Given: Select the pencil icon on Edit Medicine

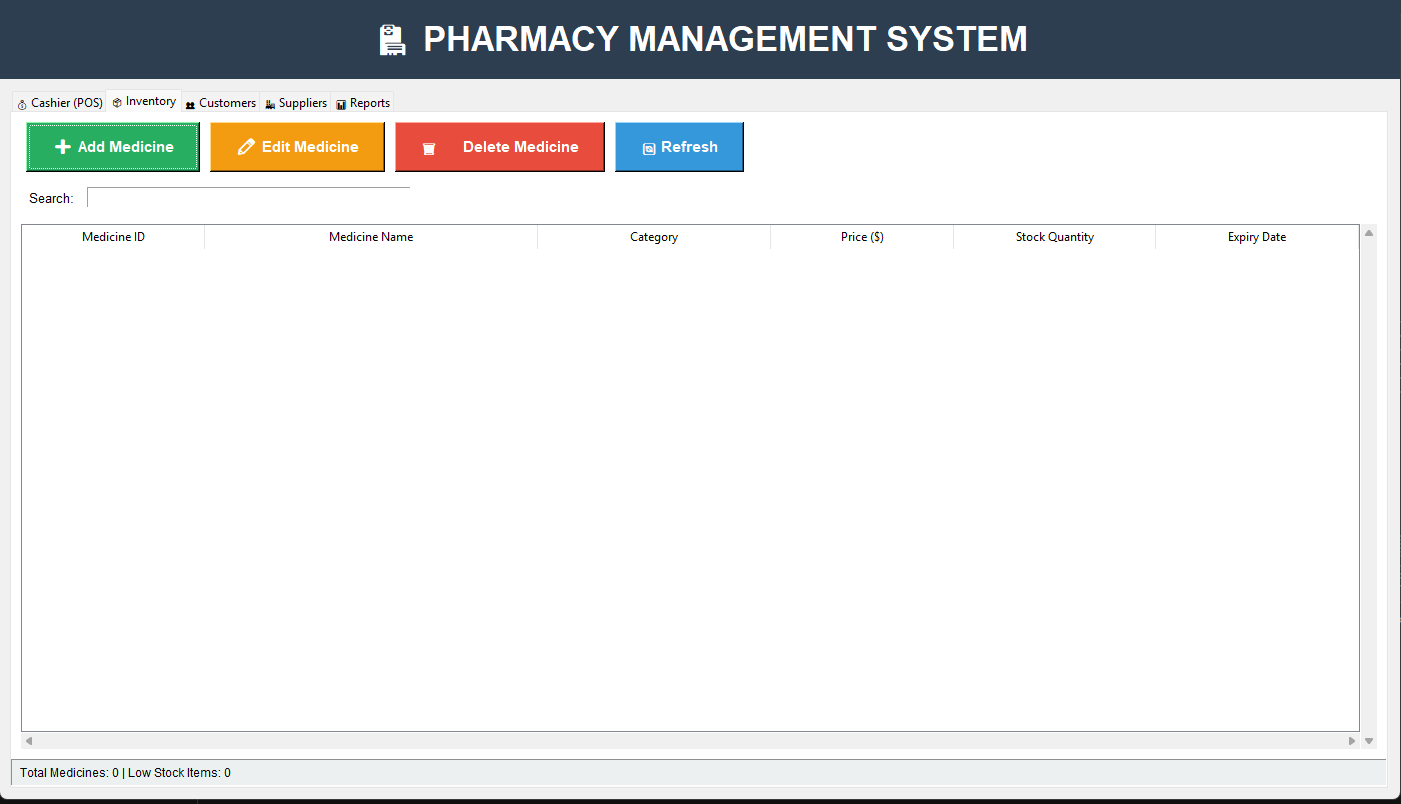Looking at the screenshot, I should 244,146.
